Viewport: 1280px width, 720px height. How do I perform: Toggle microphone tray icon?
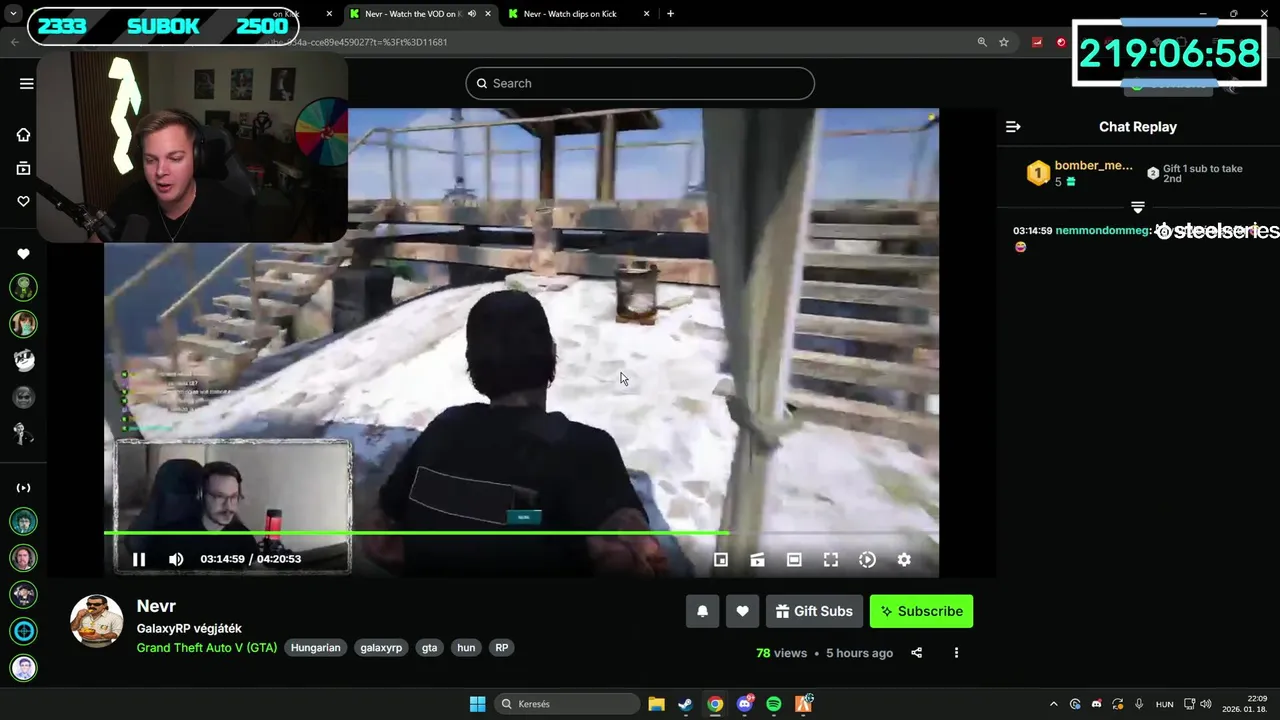pyautogui.click(x=1139, y=704)
